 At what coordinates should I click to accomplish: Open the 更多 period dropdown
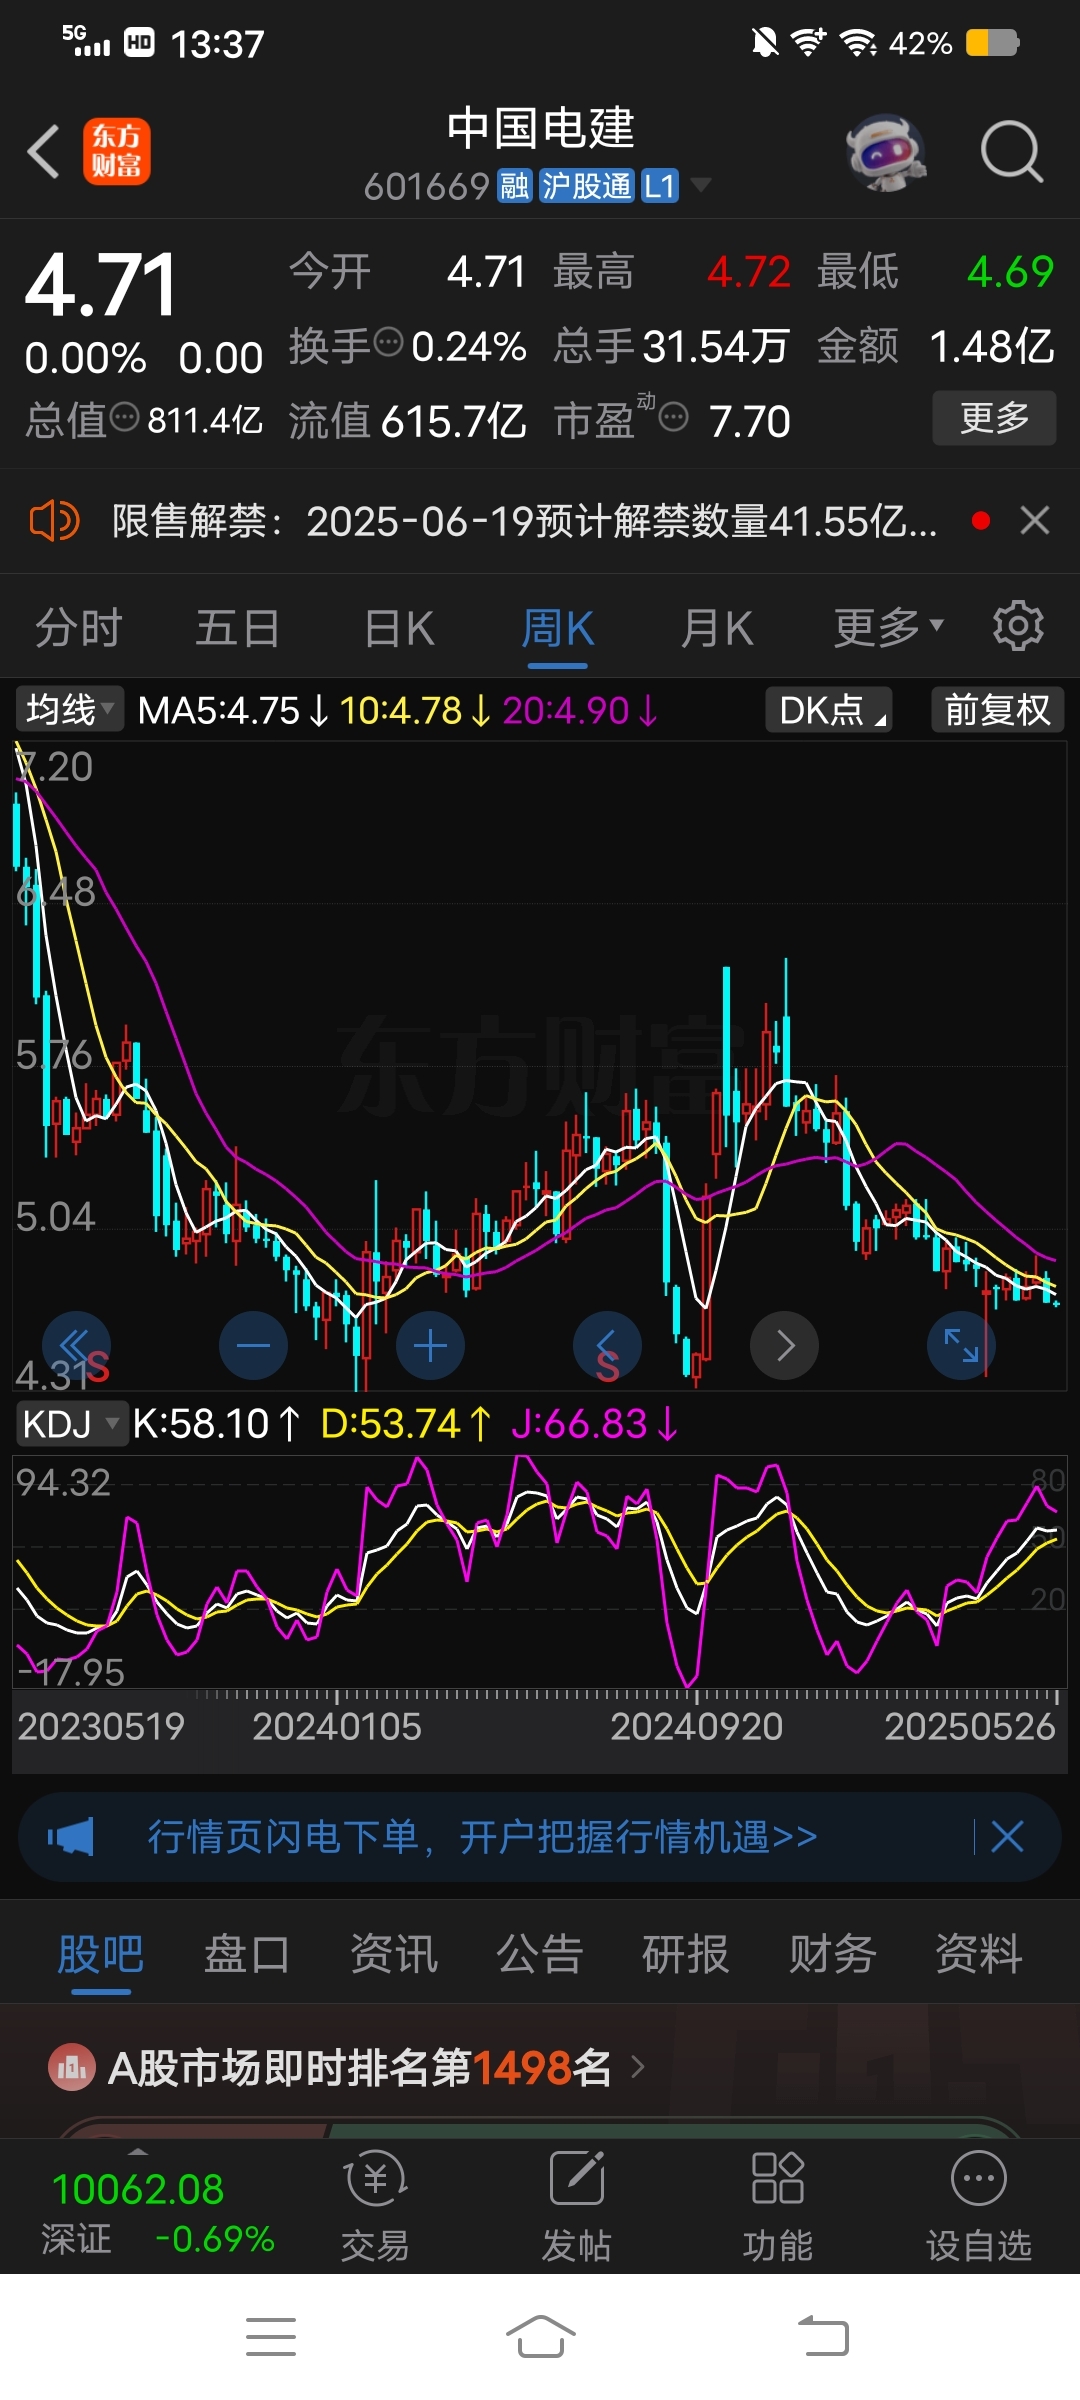889,628
